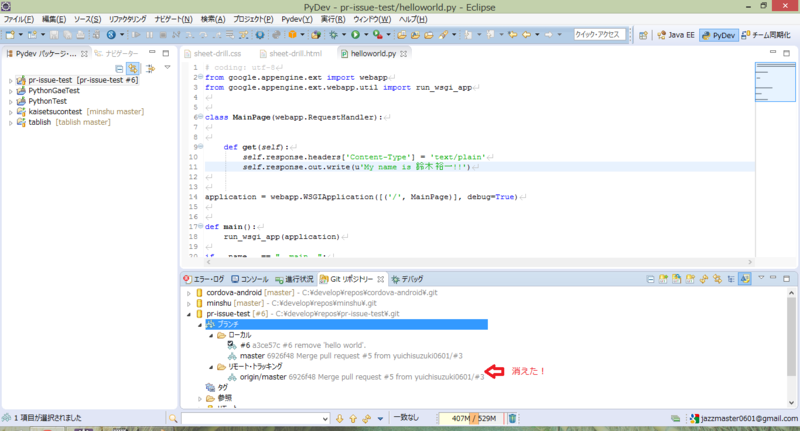800x431 pixels.
Task: Switch to エラー・ログ tab
Action: pos(204,280)
